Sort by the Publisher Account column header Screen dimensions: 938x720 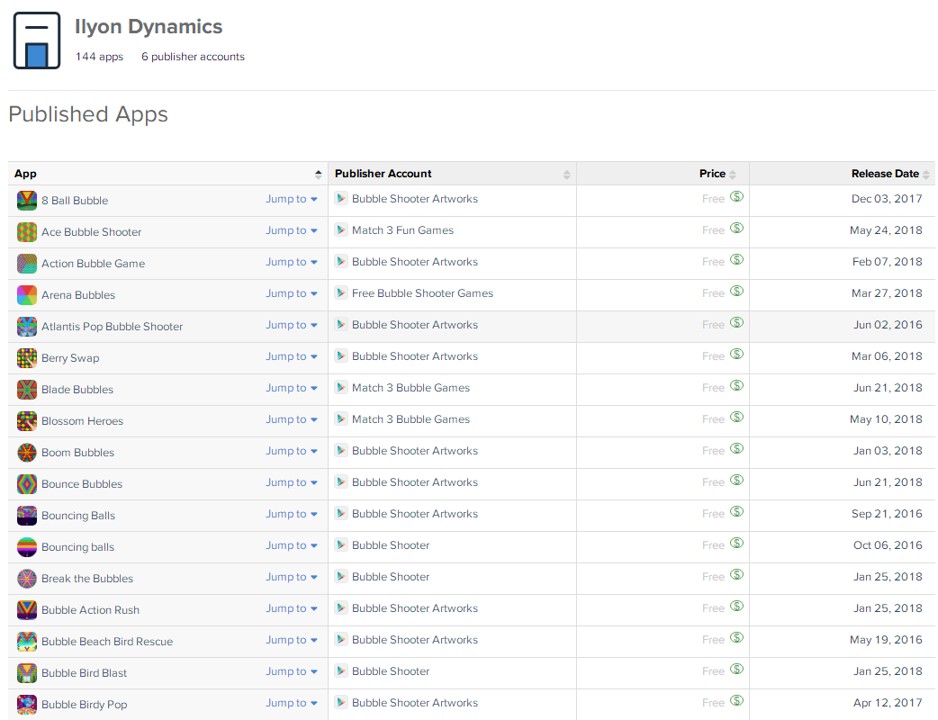click(x=383, y=174)
